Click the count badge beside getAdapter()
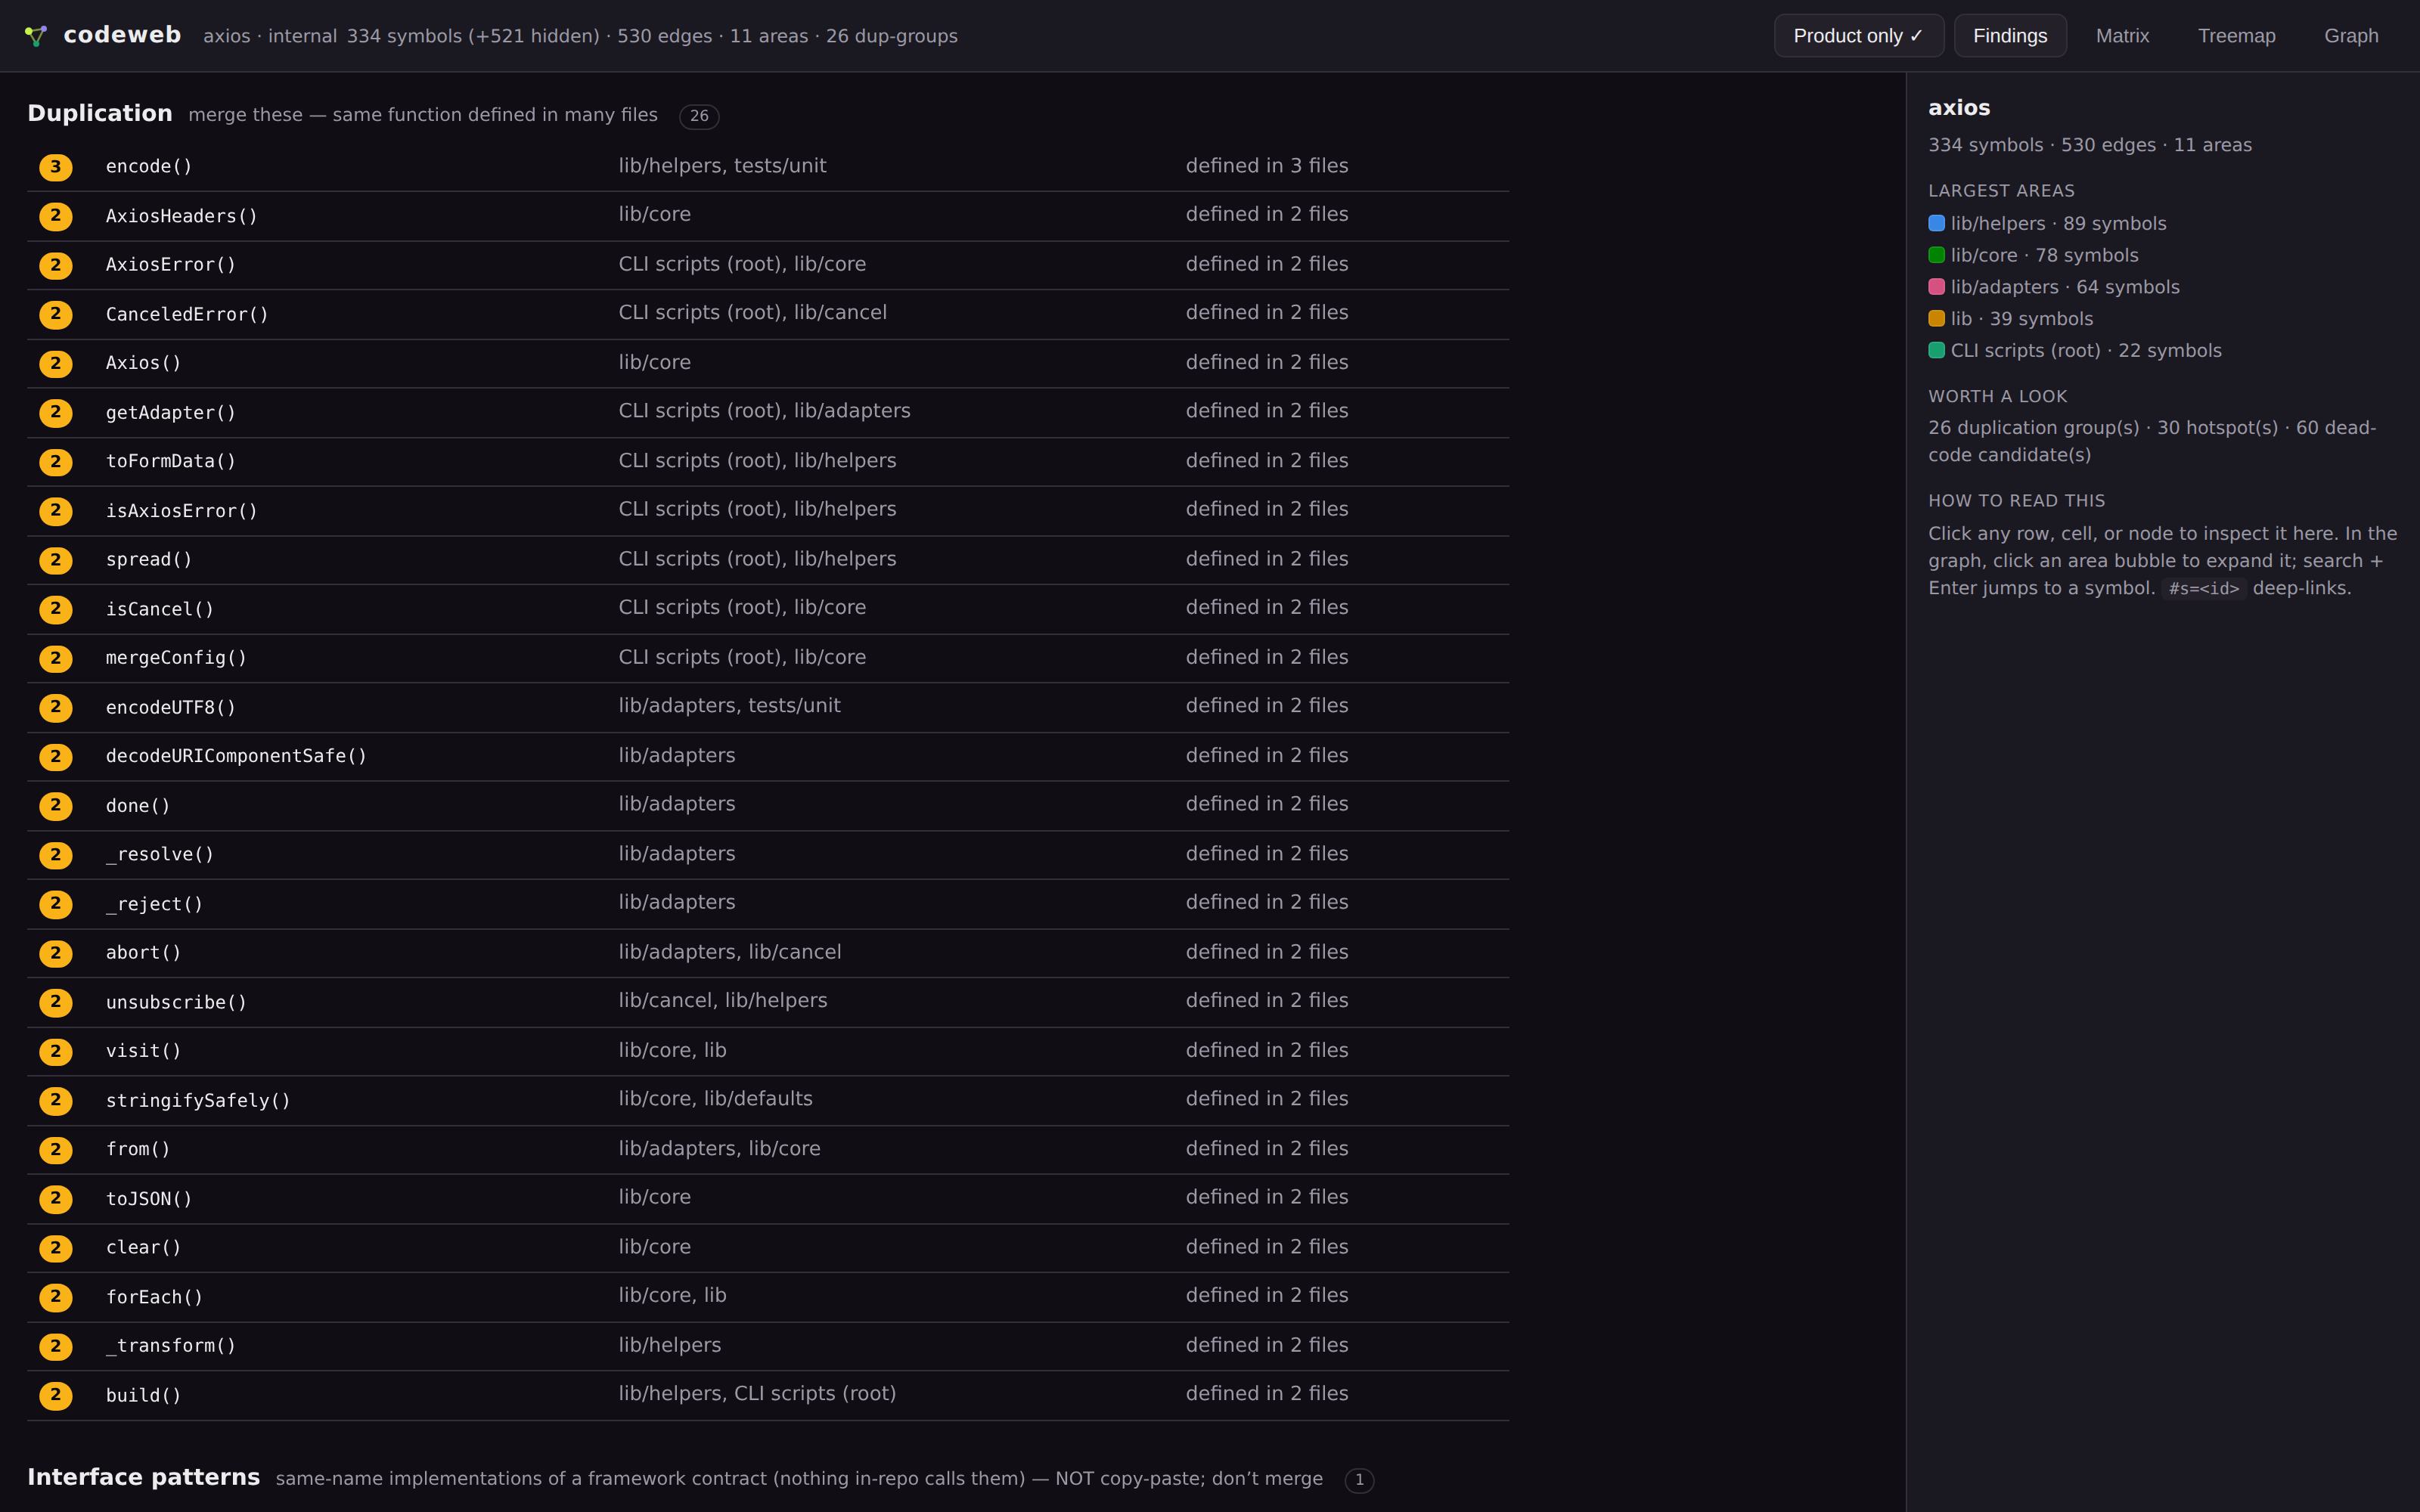This screenshot has height=1512, width=2420. point(56,412)
